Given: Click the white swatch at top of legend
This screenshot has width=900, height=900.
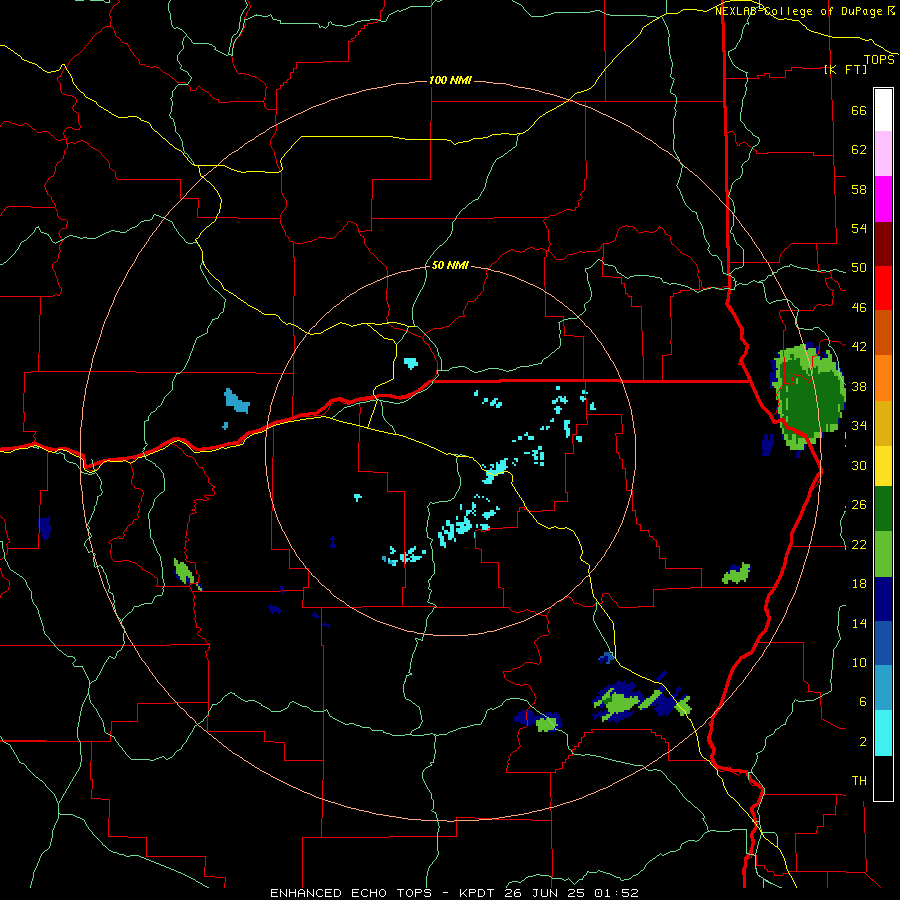Looking at the screenshot, I should point(883,110).
